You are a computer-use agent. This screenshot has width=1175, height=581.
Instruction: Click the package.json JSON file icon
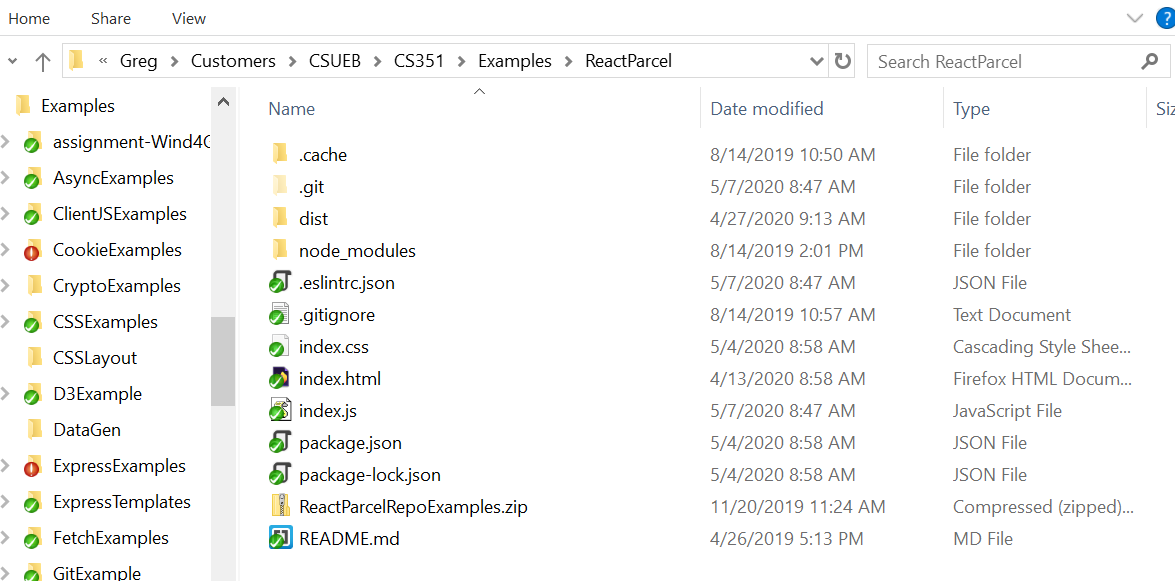click(x=280, y=442)
